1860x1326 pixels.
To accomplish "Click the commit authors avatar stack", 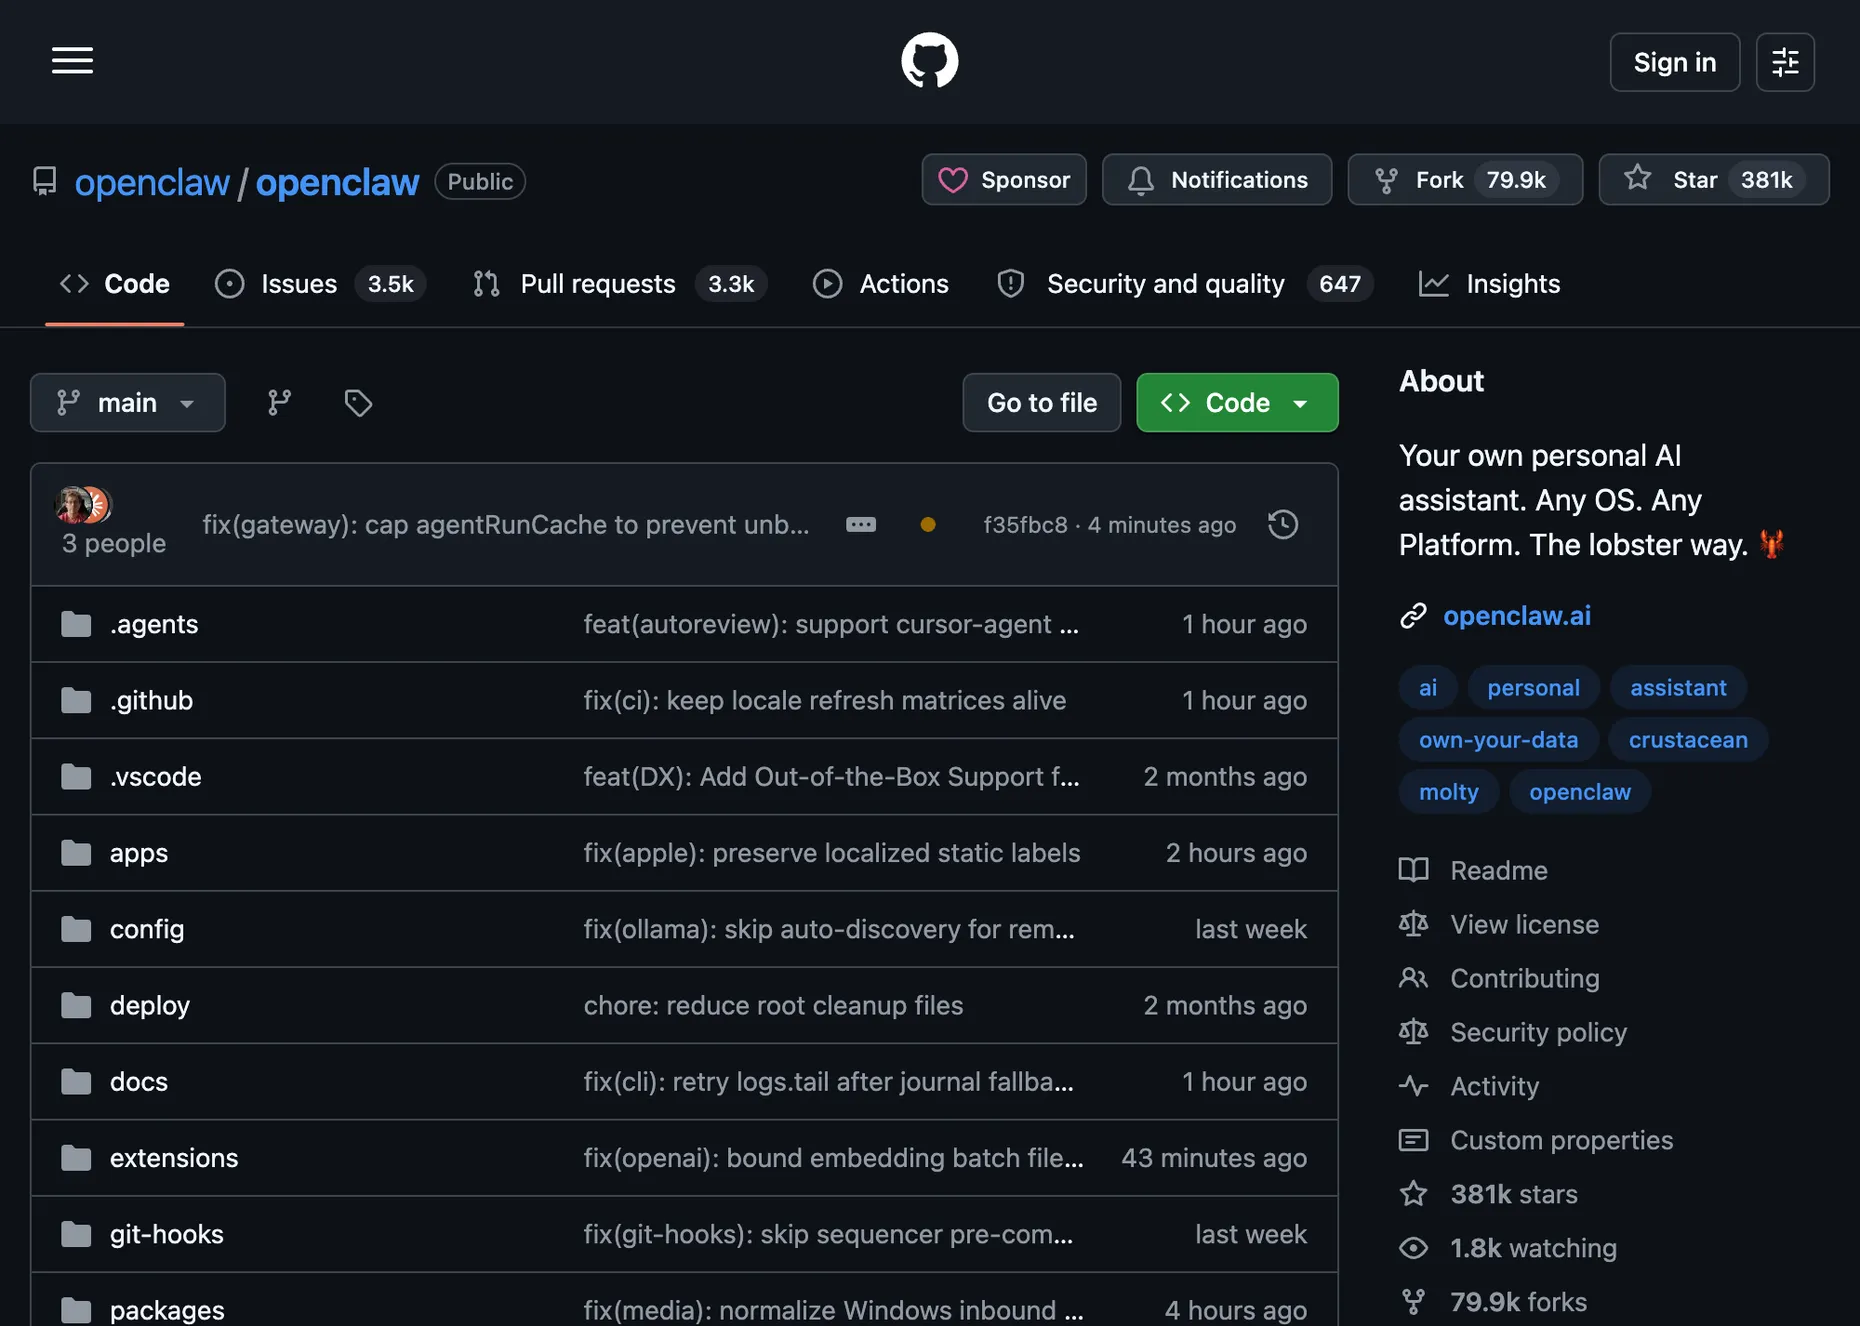I will [x=83, y=505].
